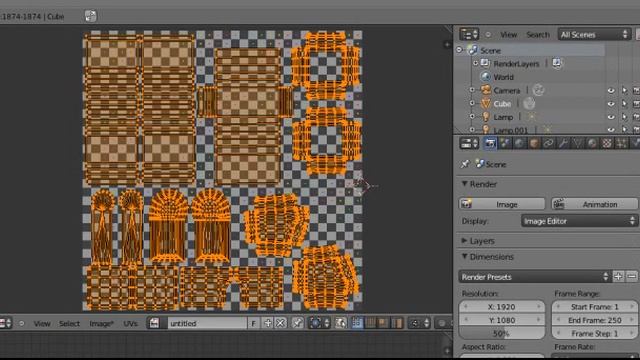
Task: Adjust the 50% resolution scale slider
Action: 502,333
